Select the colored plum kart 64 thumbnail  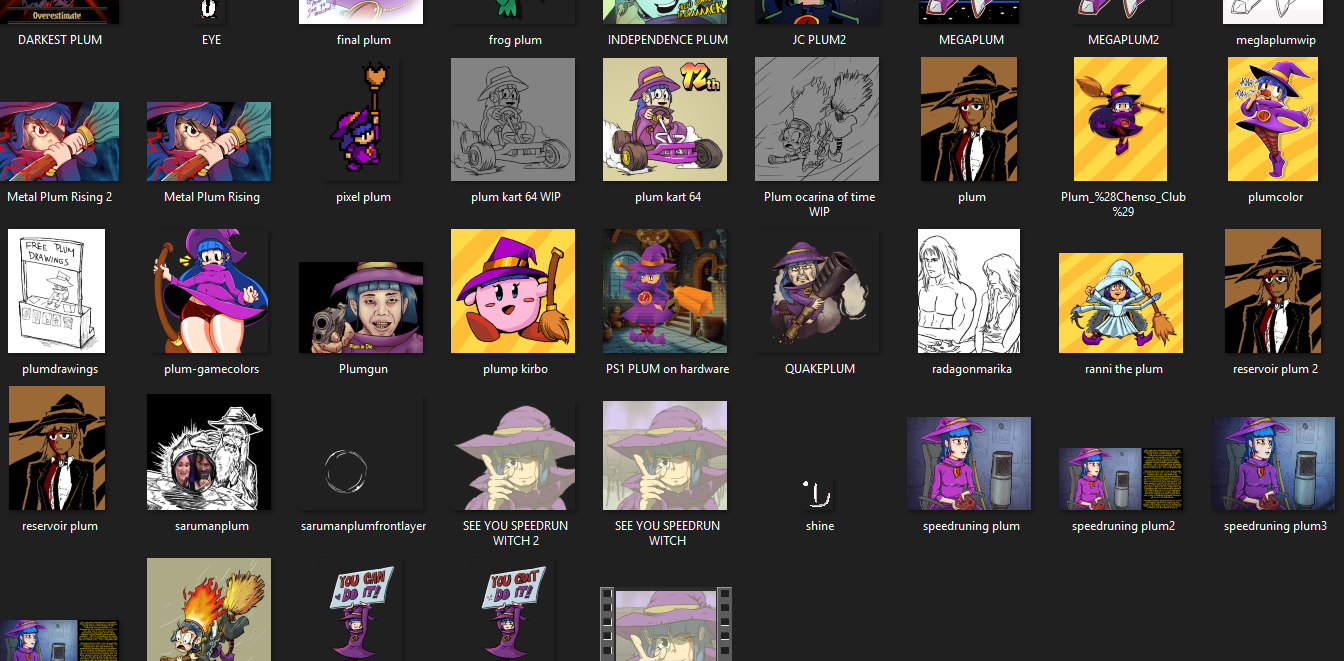(x=665, y=119)
